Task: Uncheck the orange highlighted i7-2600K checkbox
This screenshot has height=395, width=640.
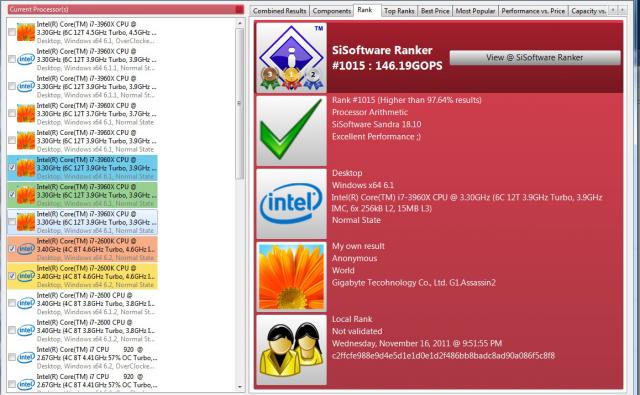Action: pyautogui.click(x=12, y=249)
